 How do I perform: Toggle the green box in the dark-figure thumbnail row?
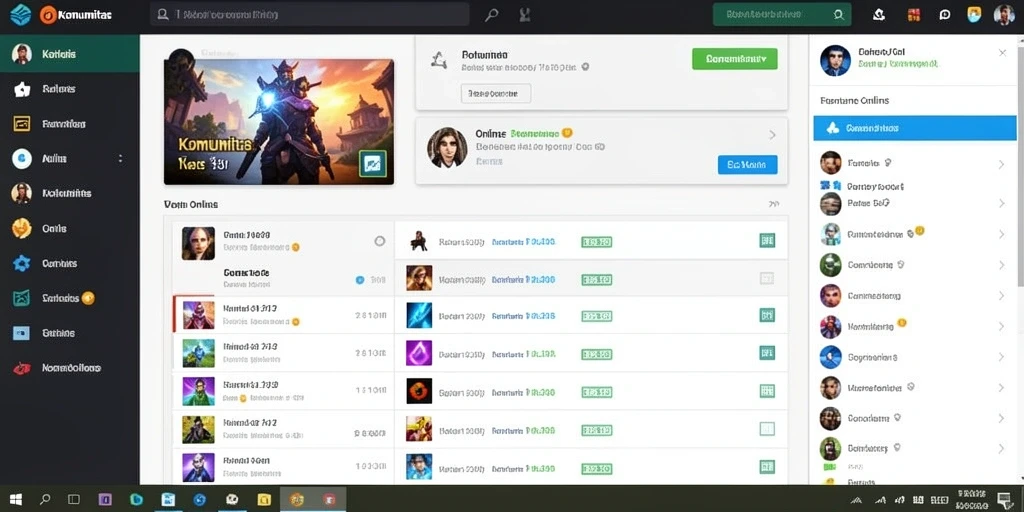point(767,241)
